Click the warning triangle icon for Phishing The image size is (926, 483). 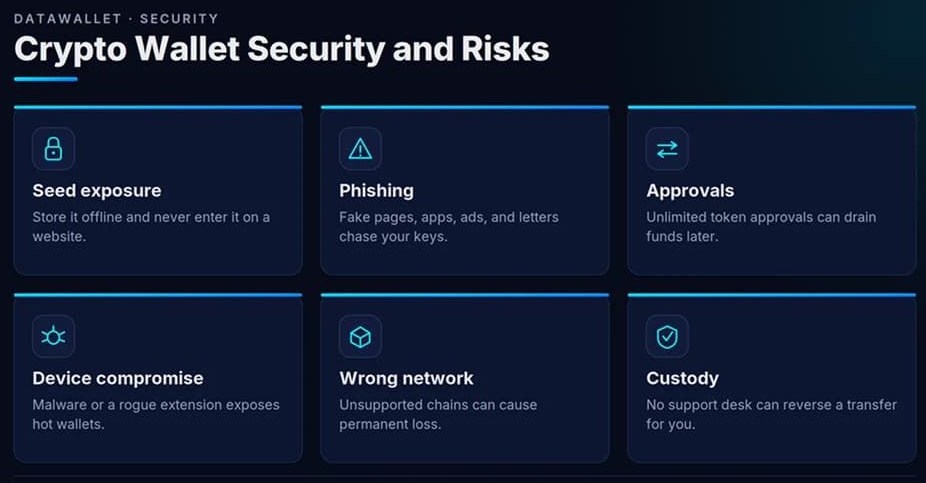pyautogui.click(x=360, y=149)
